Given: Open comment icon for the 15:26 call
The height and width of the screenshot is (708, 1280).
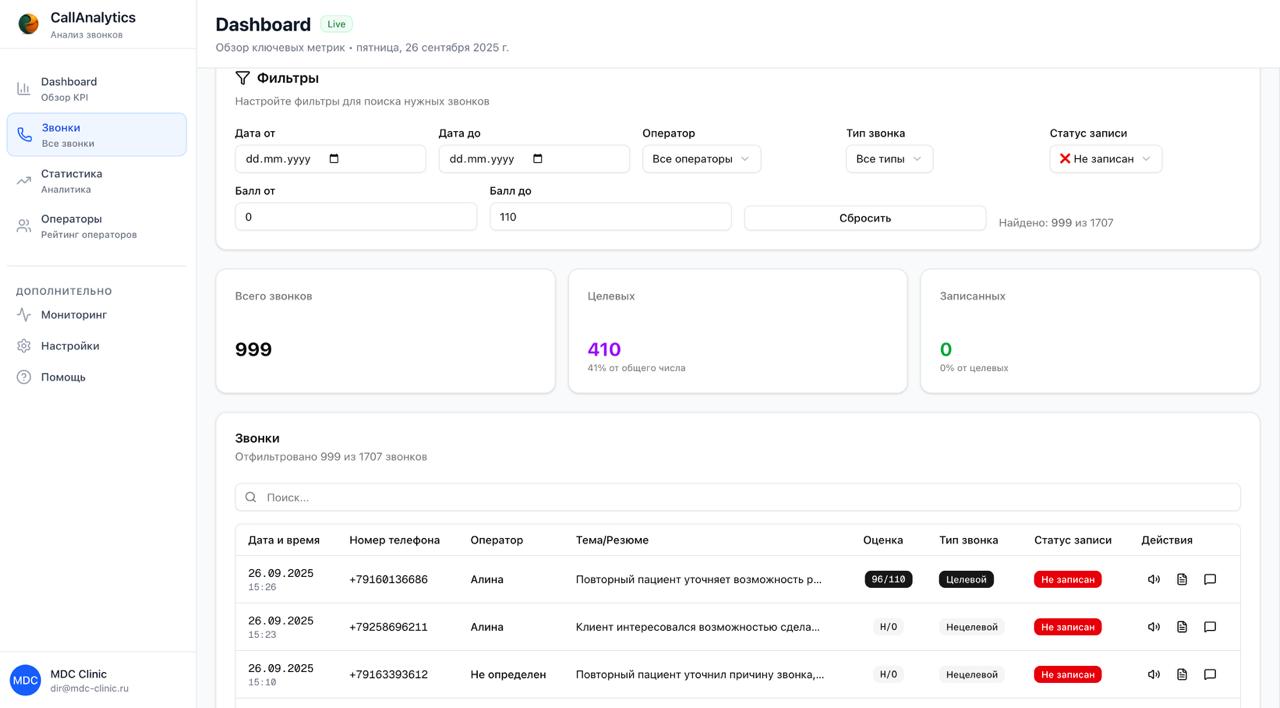Looking at the screenshot, I should pos(1210,579).
